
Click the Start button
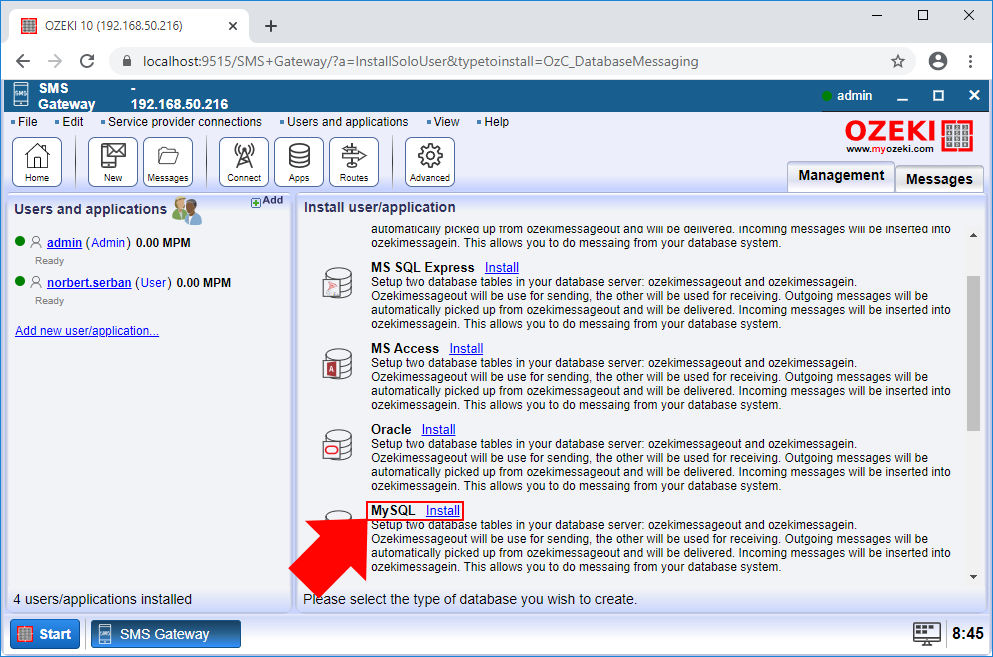(44, 633)
